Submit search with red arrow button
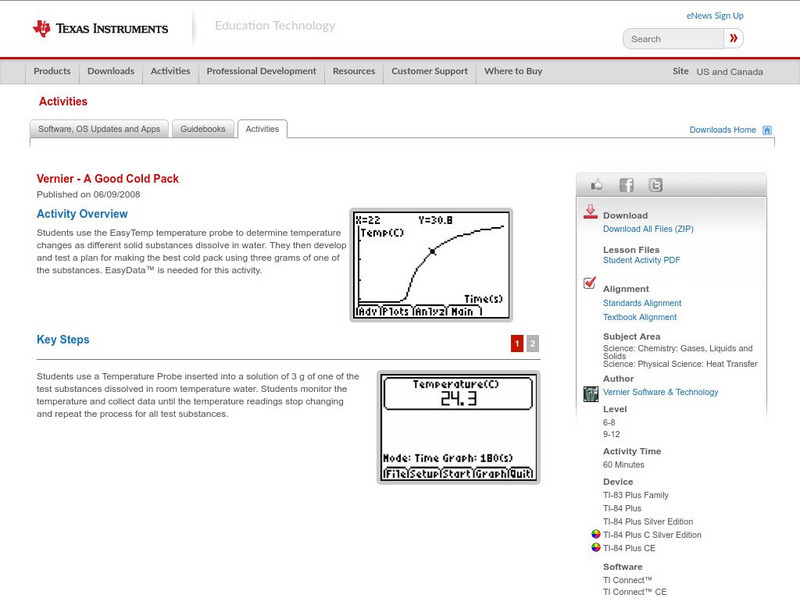This screenshot has height=598, width=800. click(x=733, y=38)
